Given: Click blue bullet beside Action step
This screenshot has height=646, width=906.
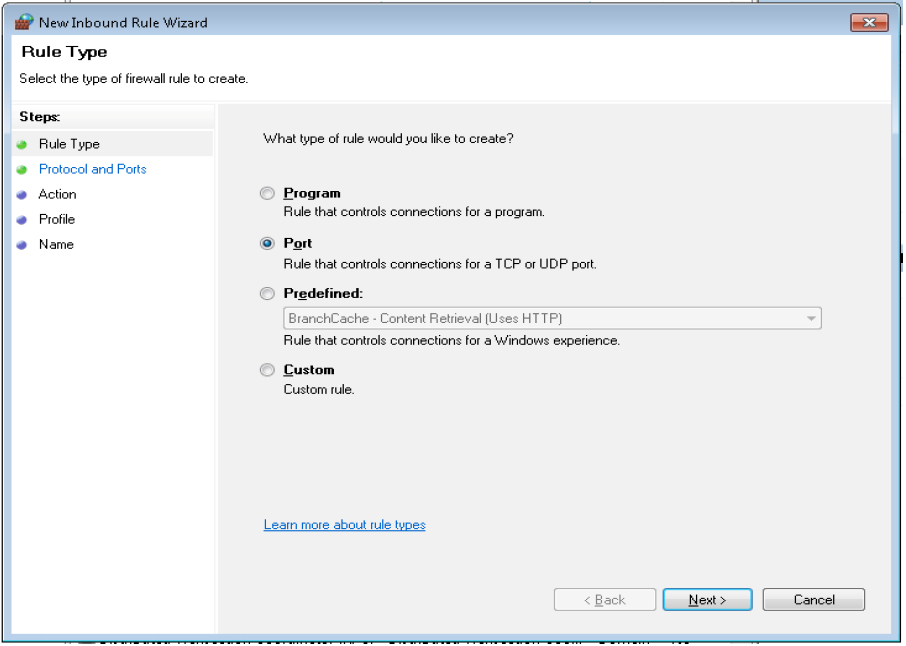Looking at the screenshot, I should (22, 195).
